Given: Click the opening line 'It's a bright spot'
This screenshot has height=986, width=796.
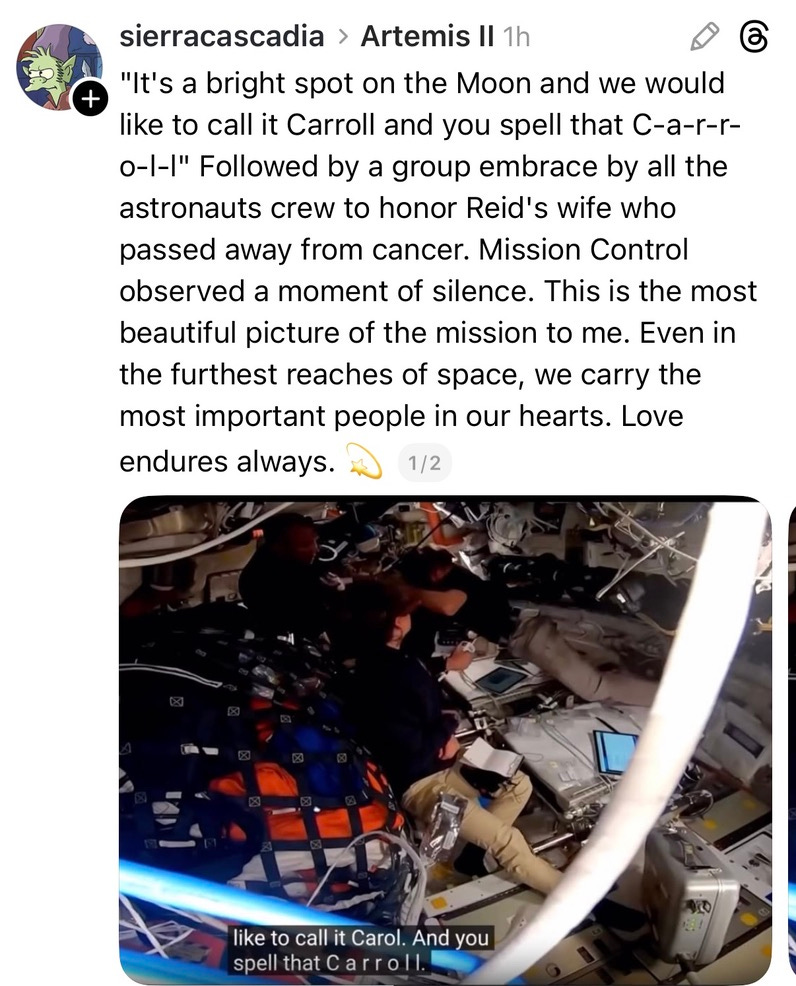Looking at the screenshot, I should (242, 84).
